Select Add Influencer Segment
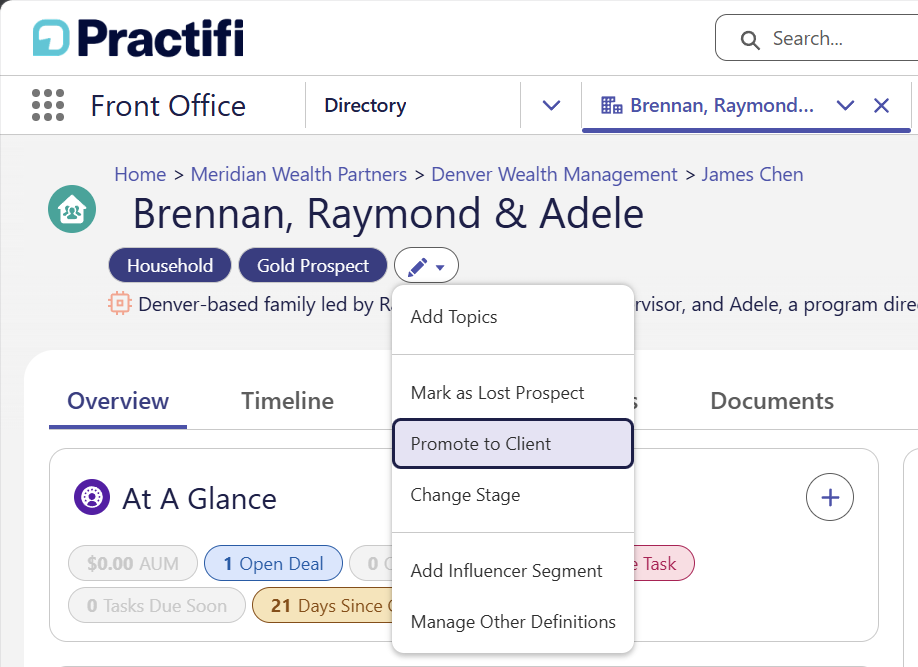This screenshot has height=667, width=918. click(513, 571)
